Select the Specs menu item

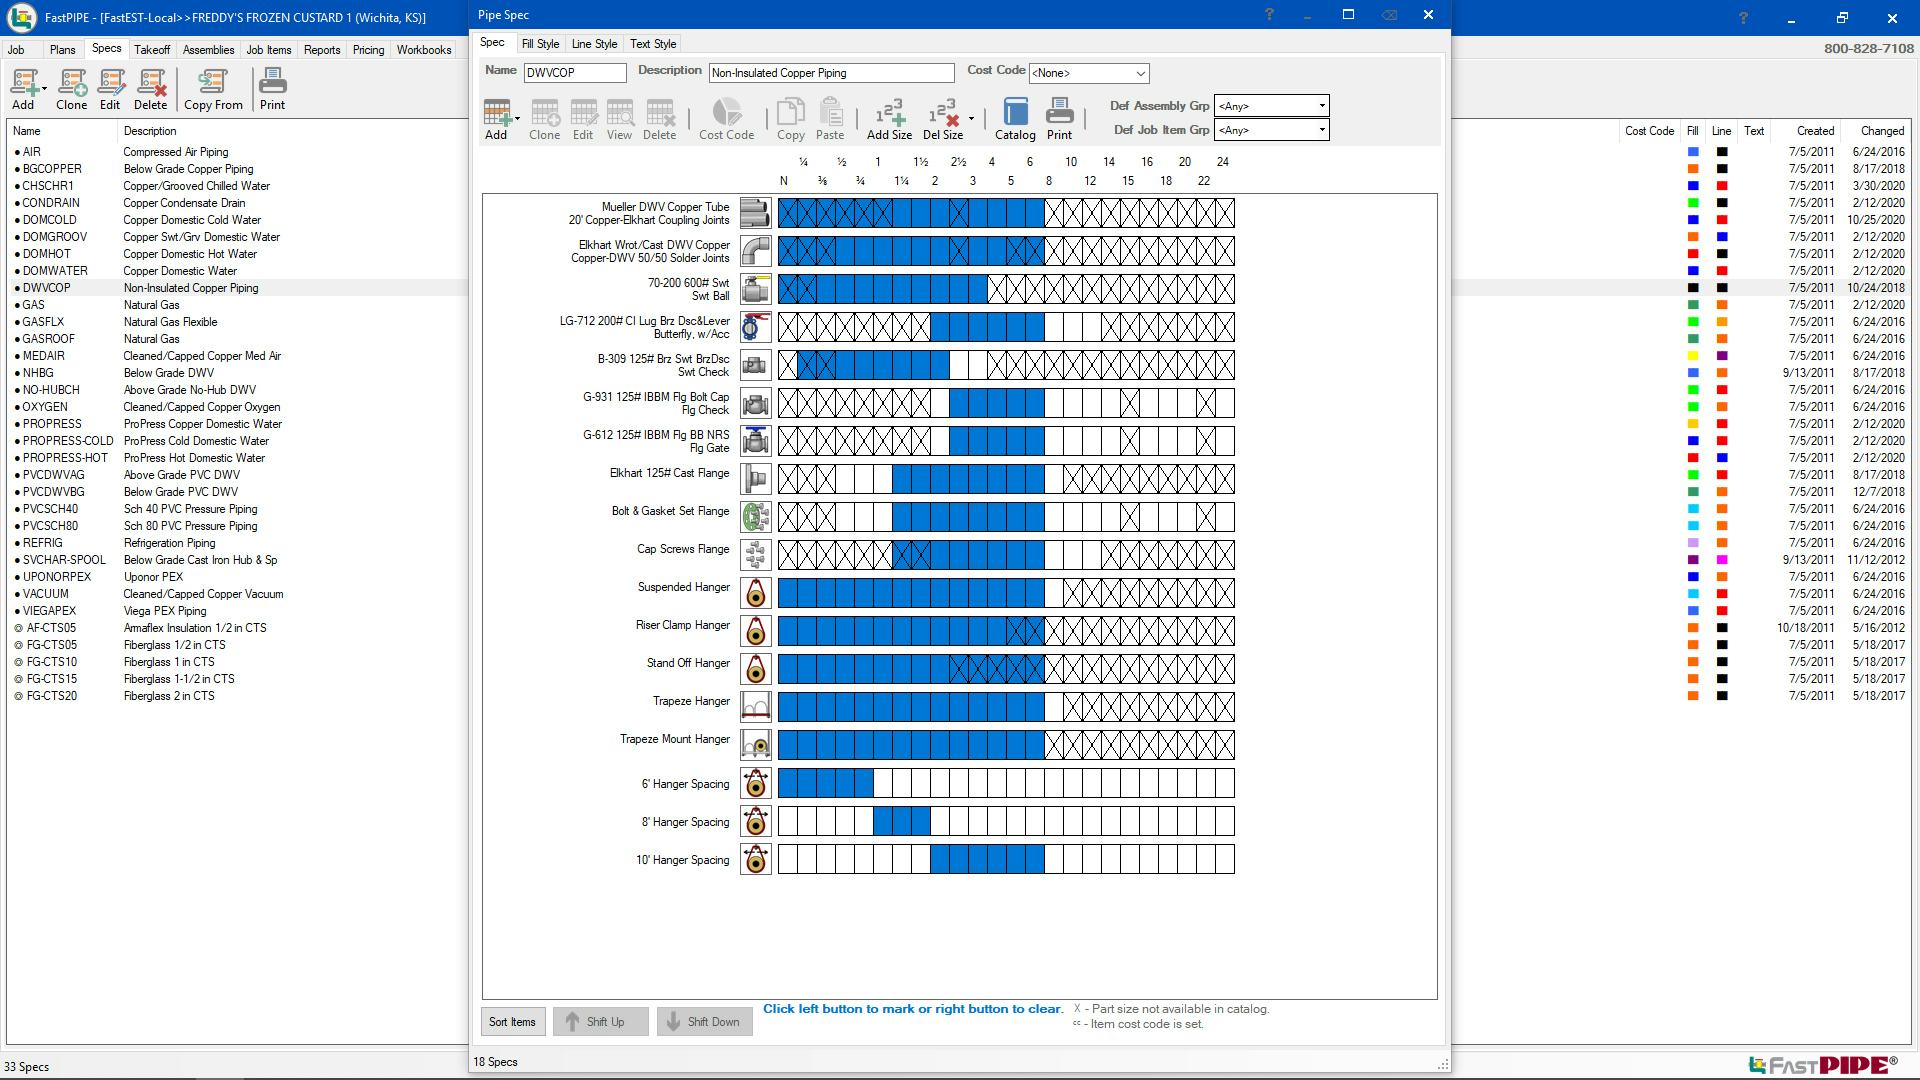click(x=107, y=49)
